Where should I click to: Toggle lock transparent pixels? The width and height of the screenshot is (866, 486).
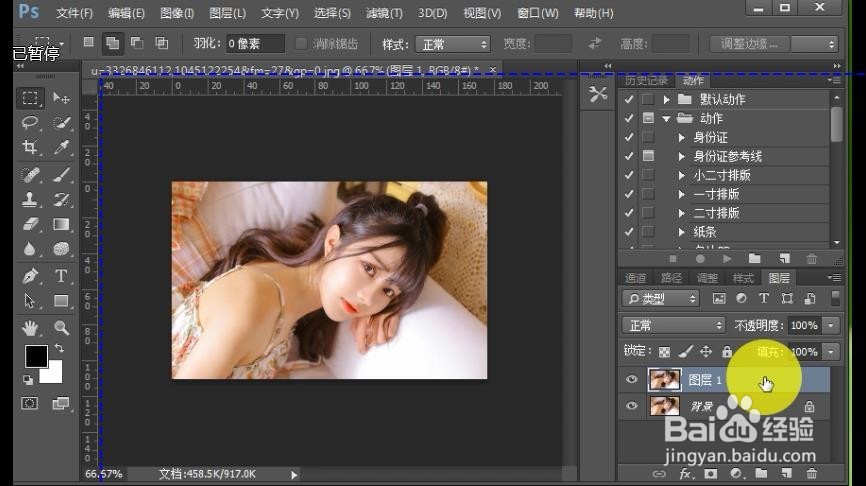(x=664, y=352)
